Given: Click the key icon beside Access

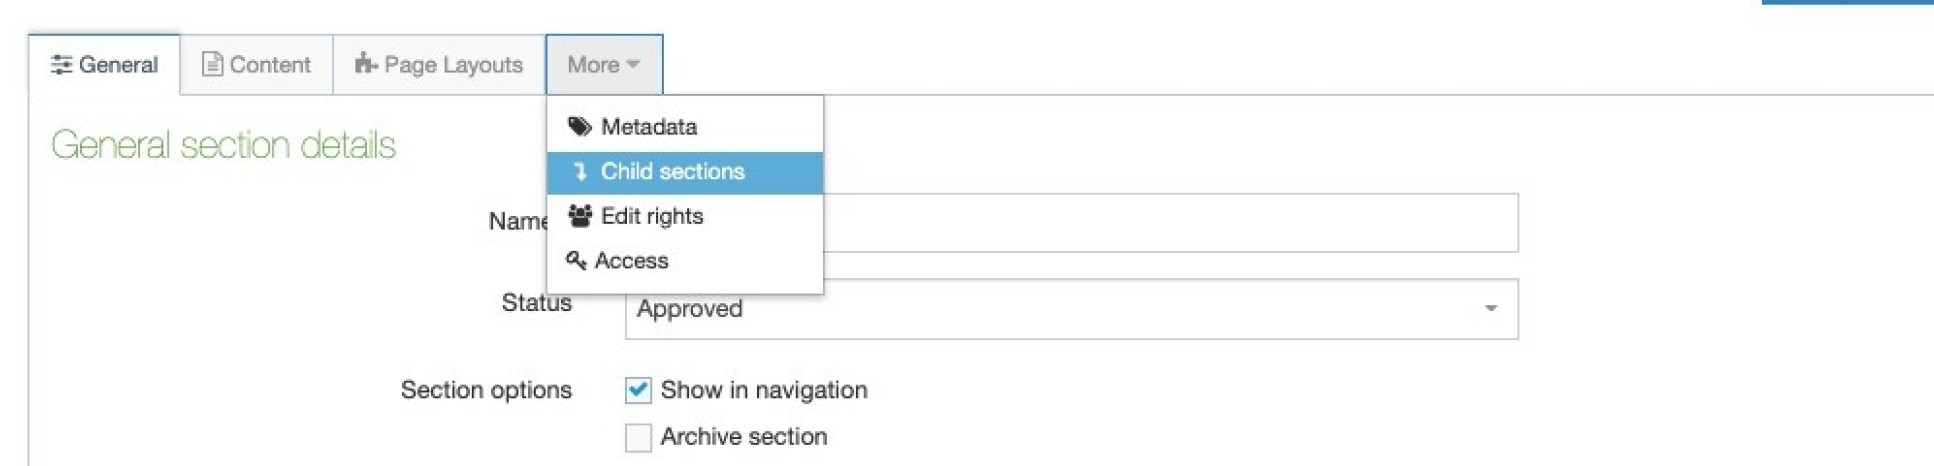Looking at the screenshot, I should click(576, 261).
